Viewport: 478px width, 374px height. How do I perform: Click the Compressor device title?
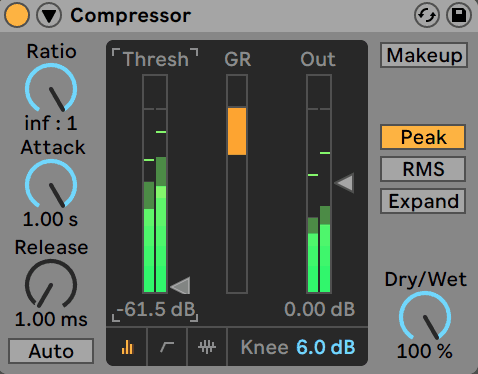(x=131, y=16)
